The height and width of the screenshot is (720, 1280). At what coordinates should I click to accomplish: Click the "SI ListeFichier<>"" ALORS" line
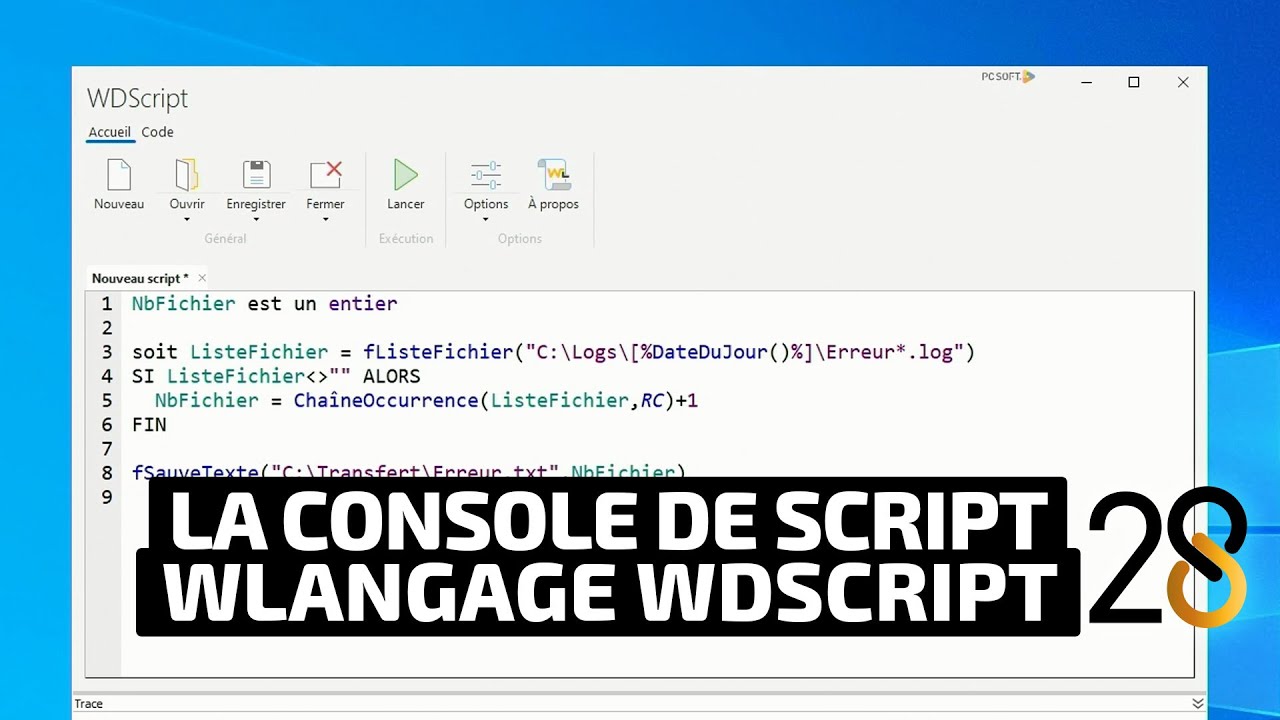[276, 376]
